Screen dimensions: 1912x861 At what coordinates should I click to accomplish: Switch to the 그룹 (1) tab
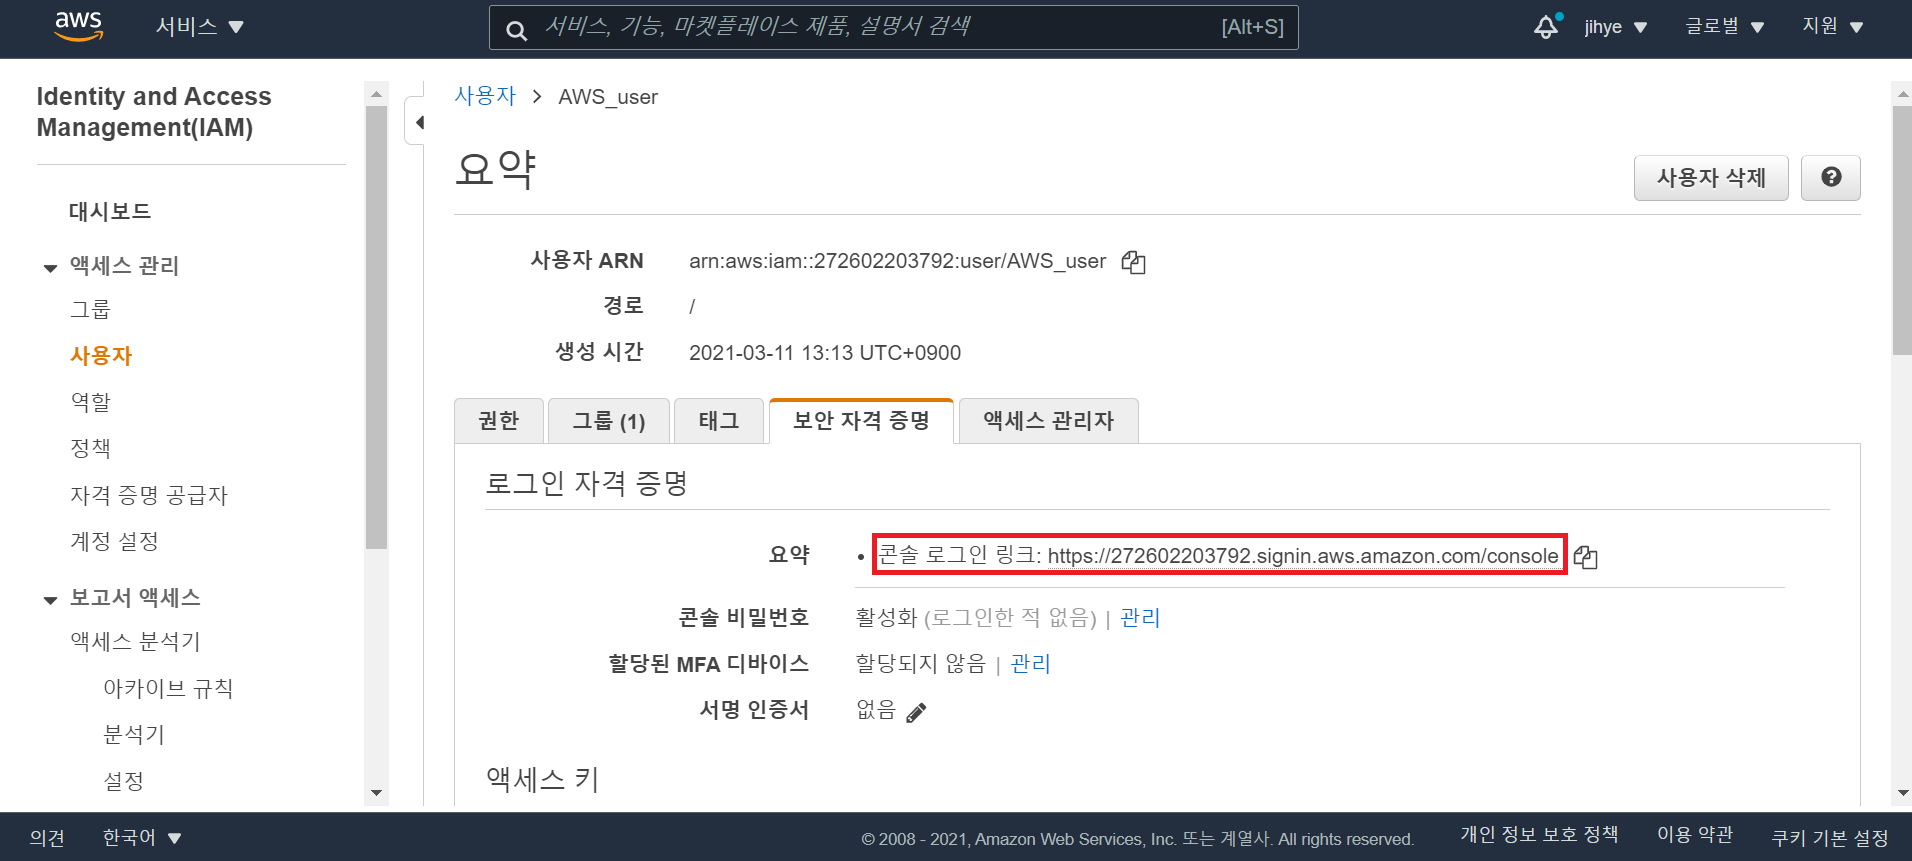(608, 421)
